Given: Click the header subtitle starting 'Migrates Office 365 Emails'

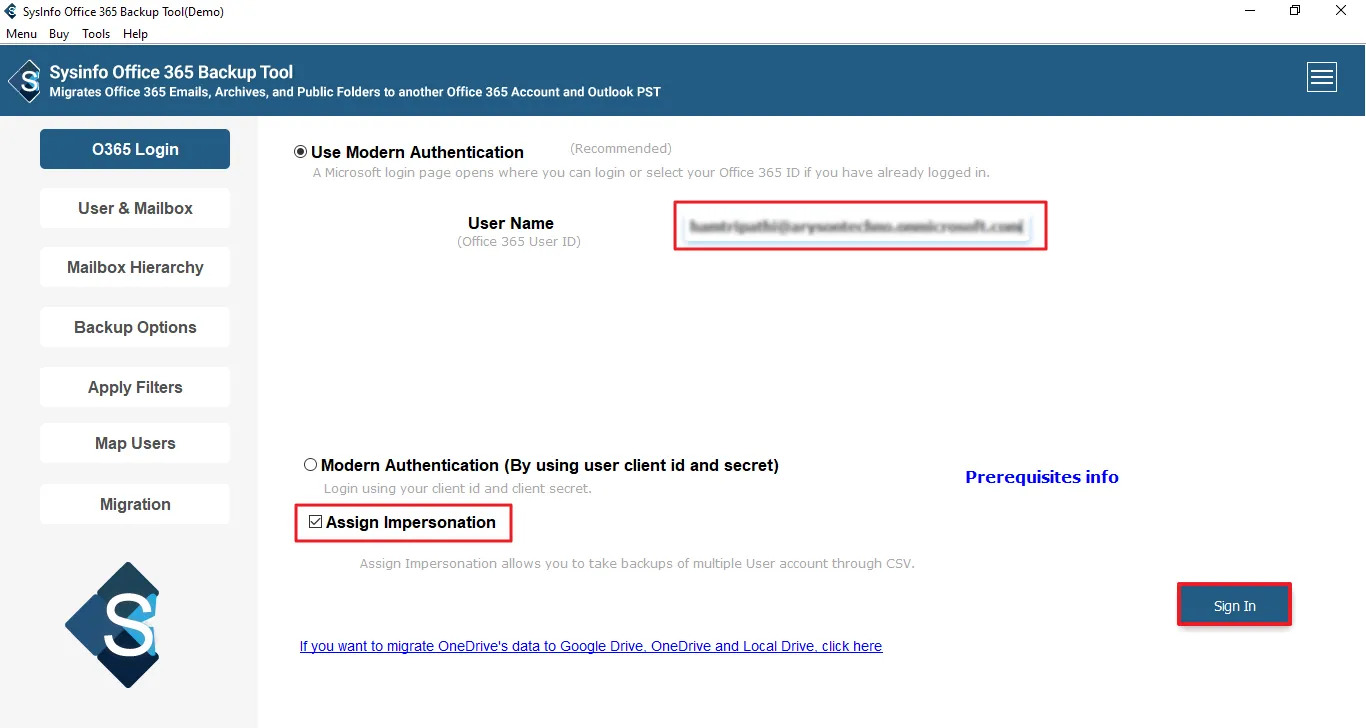Looking at the screenshot, I should 355,92.
